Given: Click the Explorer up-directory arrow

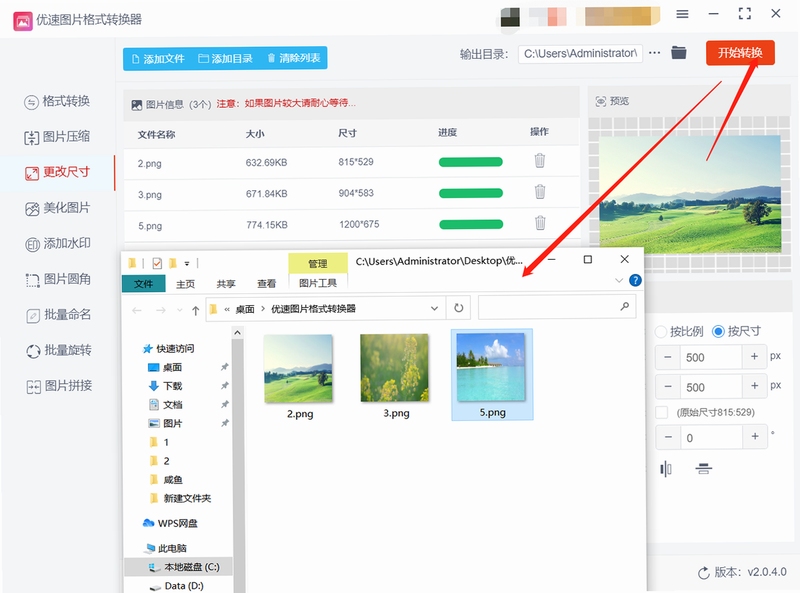Looking at the screenshot, I should click(195, 310).
